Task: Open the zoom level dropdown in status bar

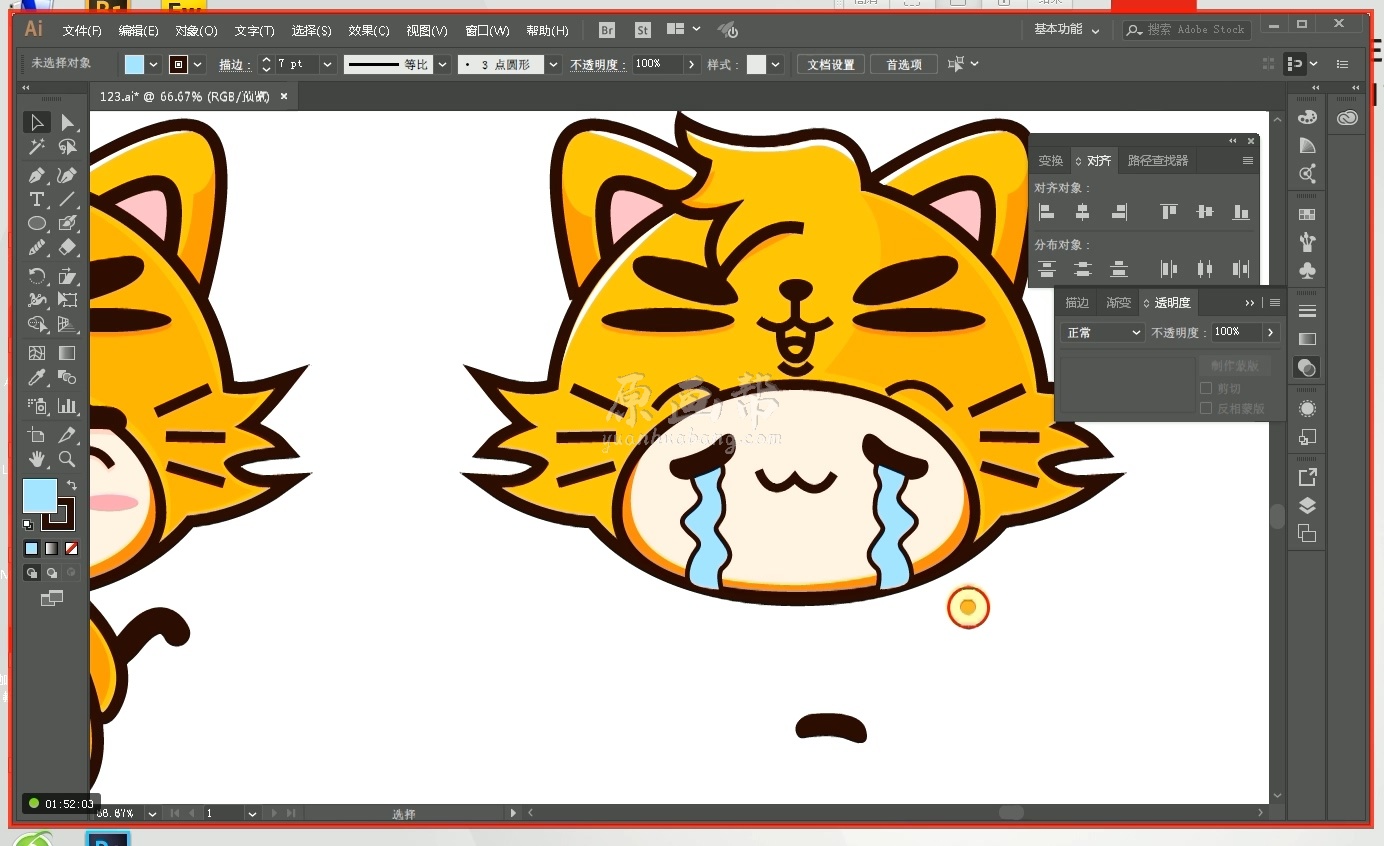Action: pos(152,814)
